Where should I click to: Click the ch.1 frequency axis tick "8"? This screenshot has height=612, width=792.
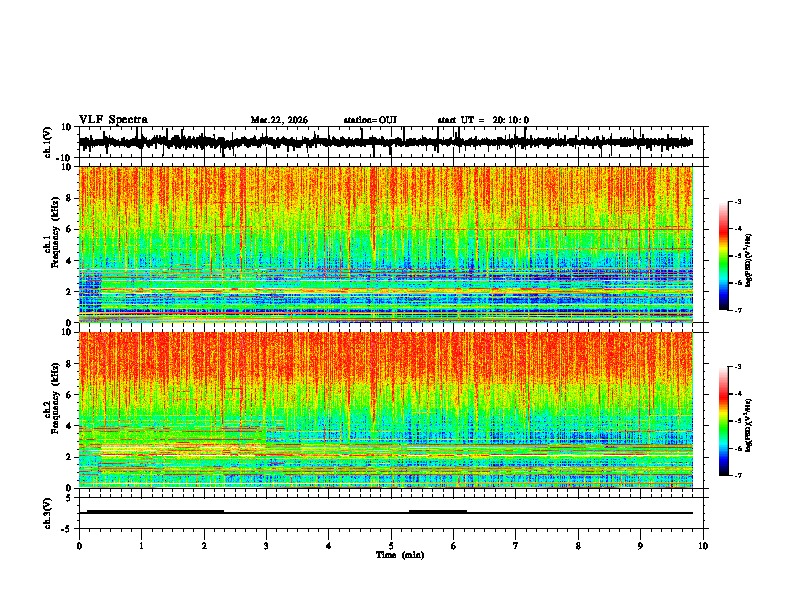69,198
